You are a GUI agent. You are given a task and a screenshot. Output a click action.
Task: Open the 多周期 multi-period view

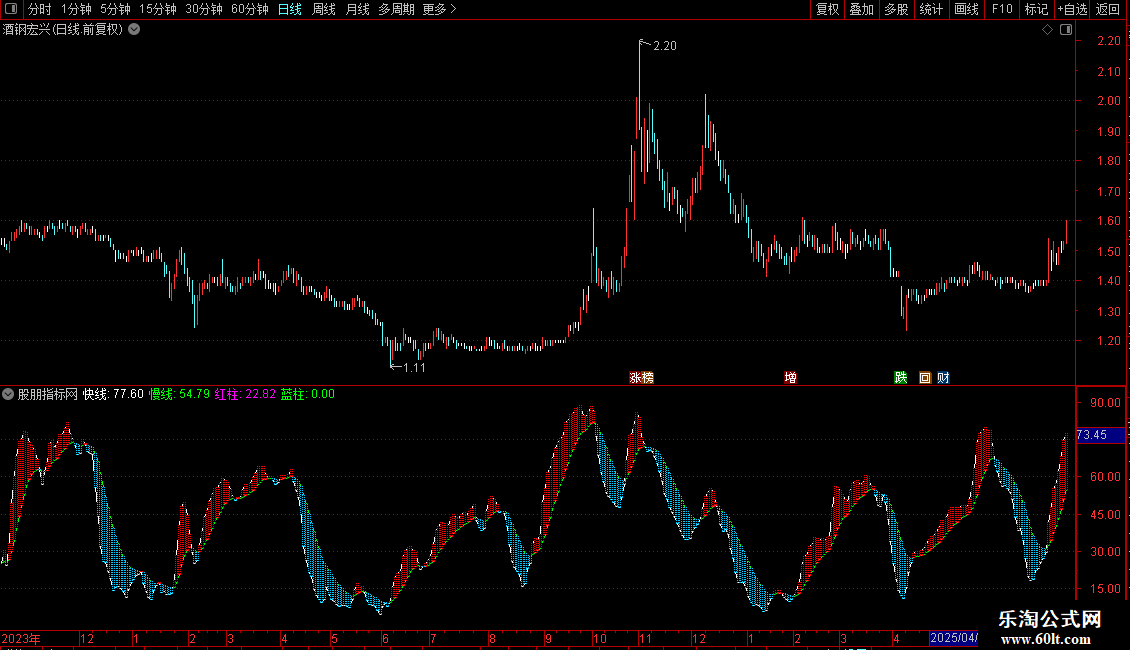click(x=396, y=9)
